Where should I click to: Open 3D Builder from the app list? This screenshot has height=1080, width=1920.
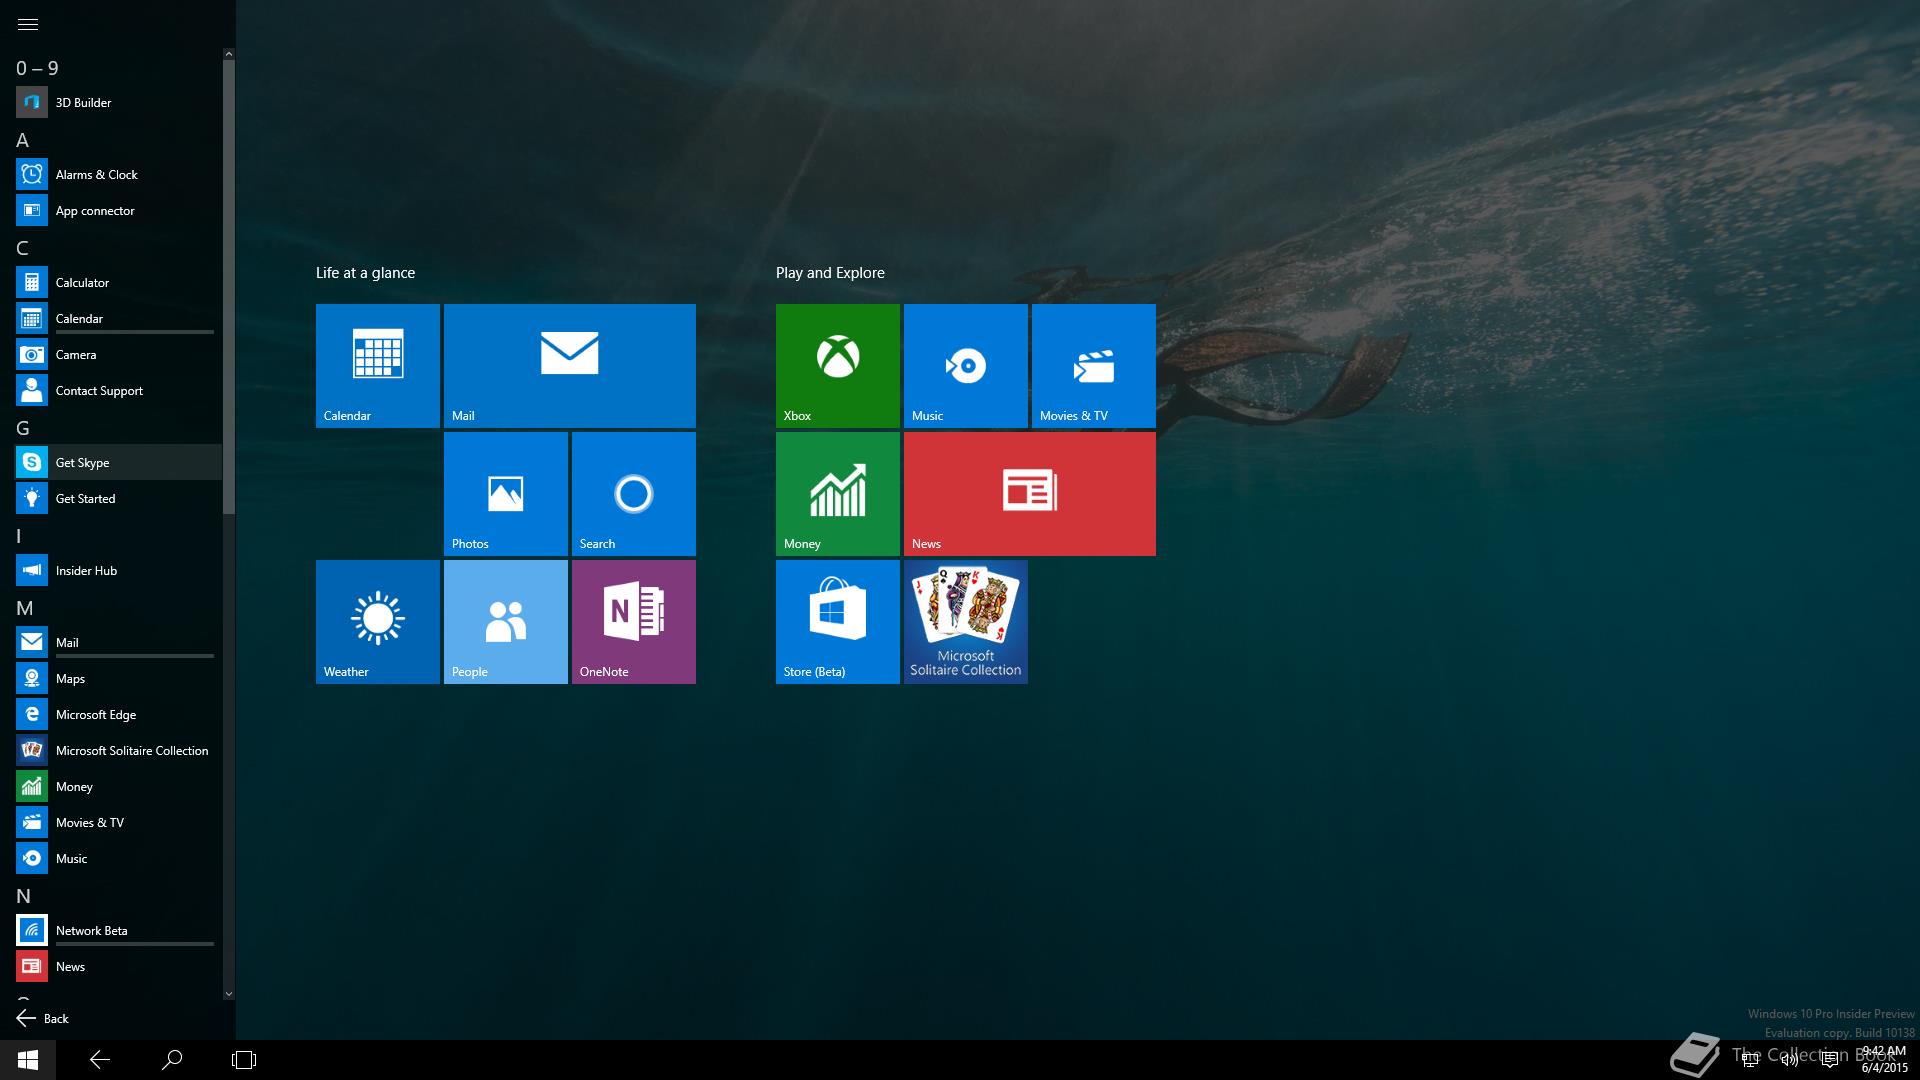(118, 102)
